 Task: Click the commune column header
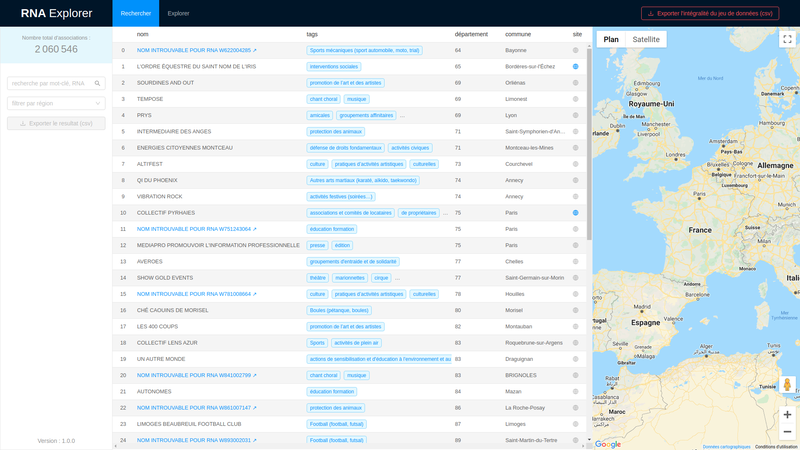[x=518, y=34]
